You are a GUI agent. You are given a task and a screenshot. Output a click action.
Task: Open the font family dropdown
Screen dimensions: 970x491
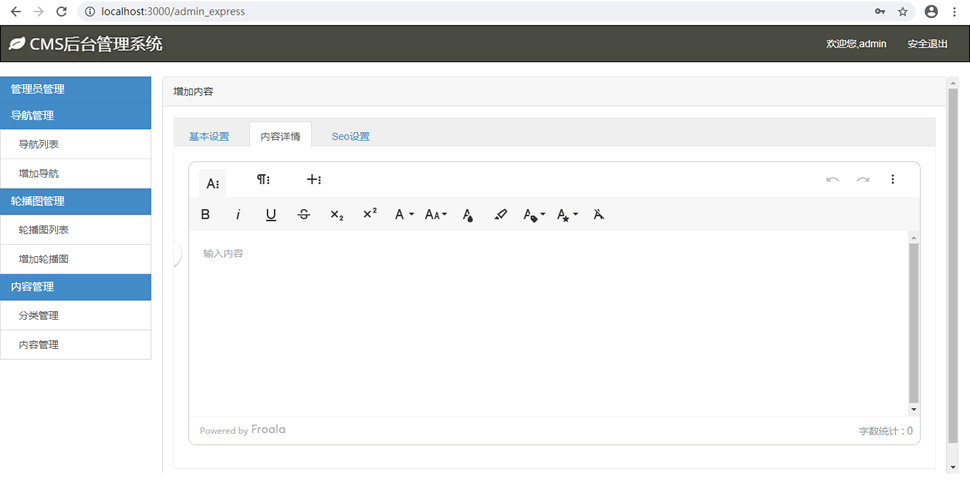(404, 215)
